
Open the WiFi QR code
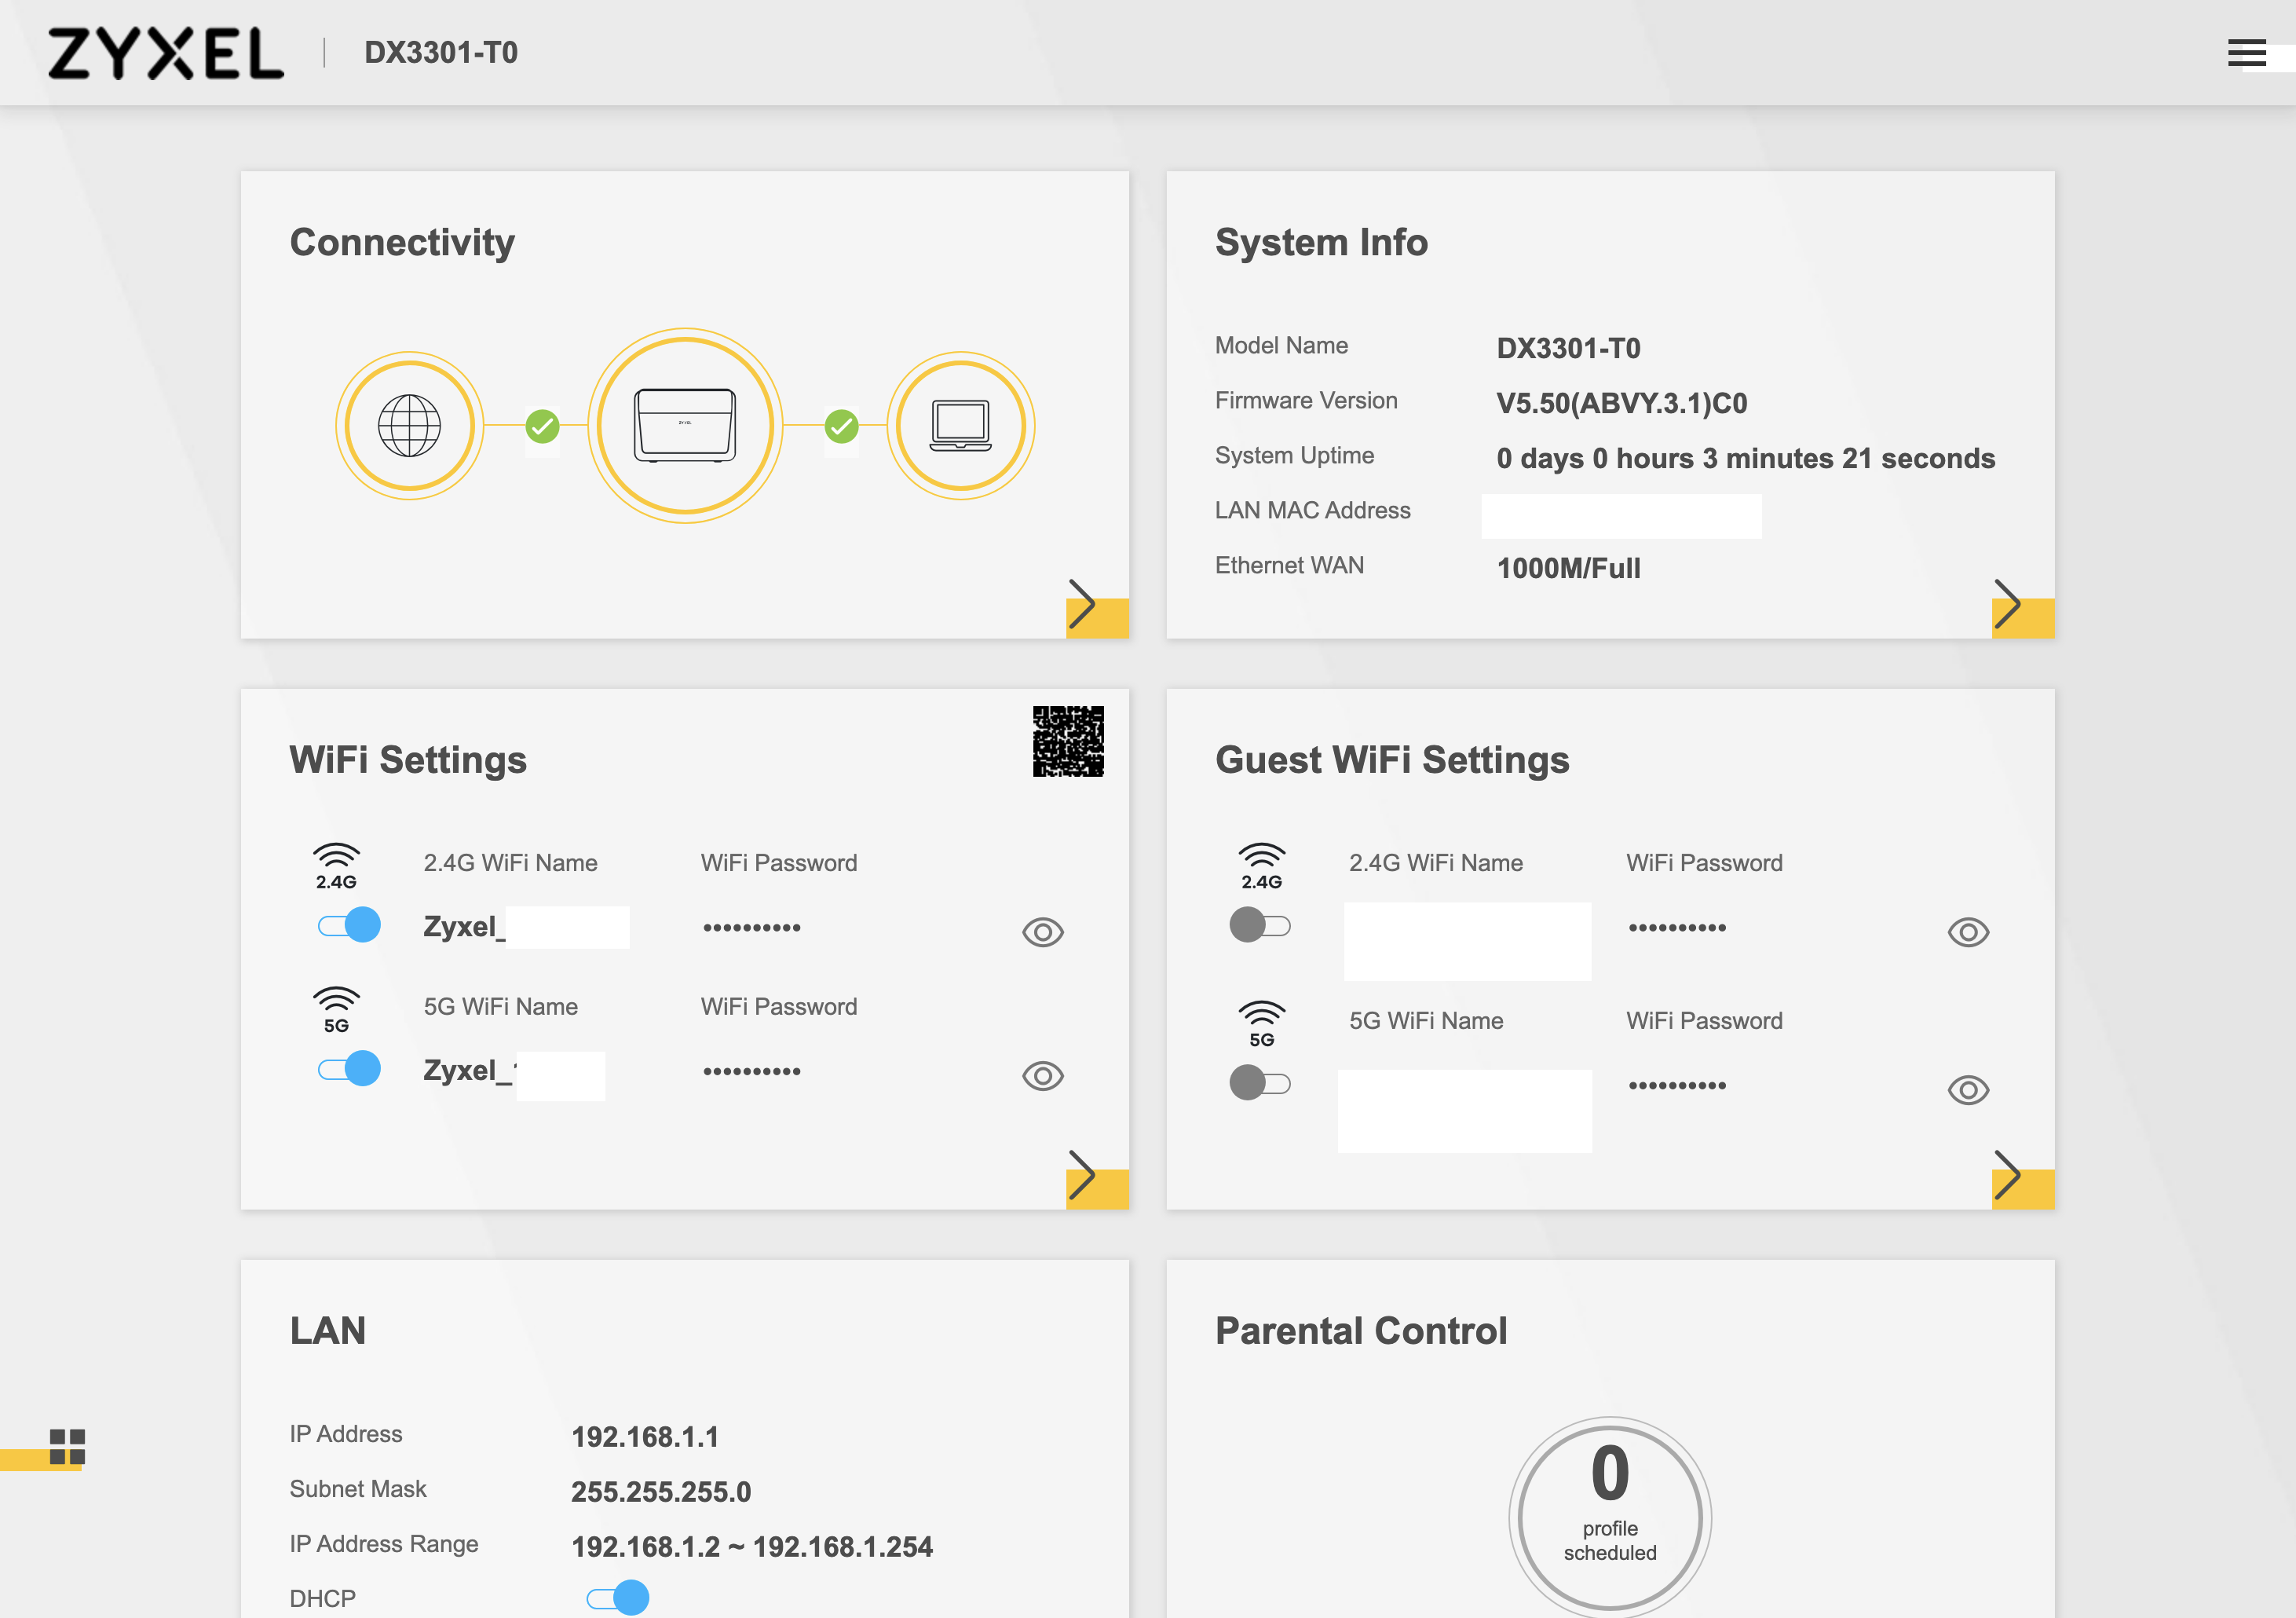click(1068, 741)
